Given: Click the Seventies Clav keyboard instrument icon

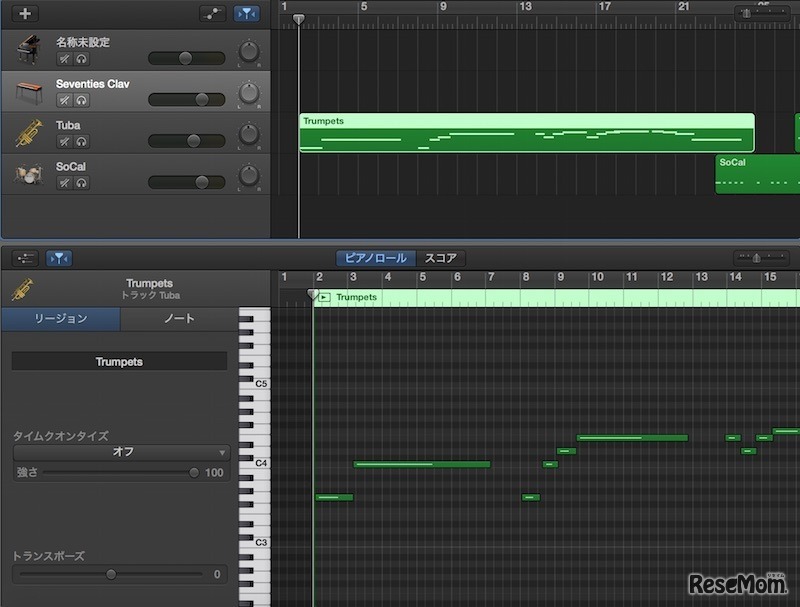Looking at the screenshot, I should click(27, 92).
